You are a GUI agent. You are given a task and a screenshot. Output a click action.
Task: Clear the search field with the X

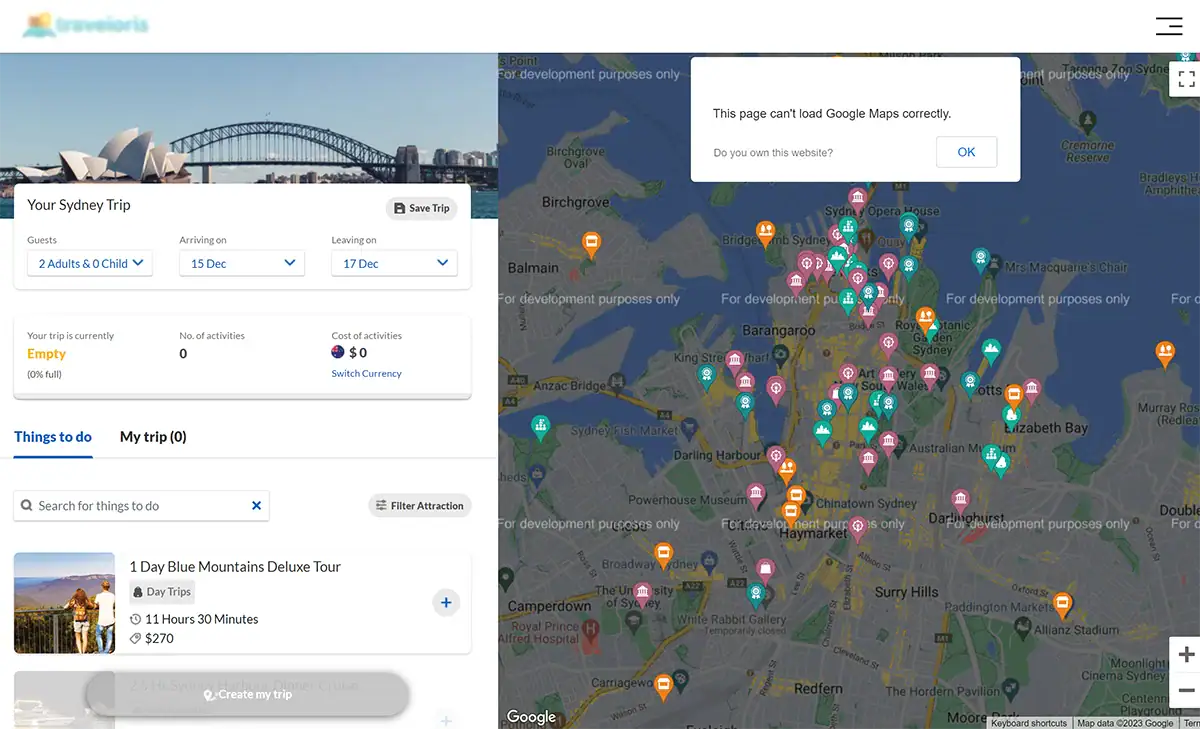(x=256, y=506)
